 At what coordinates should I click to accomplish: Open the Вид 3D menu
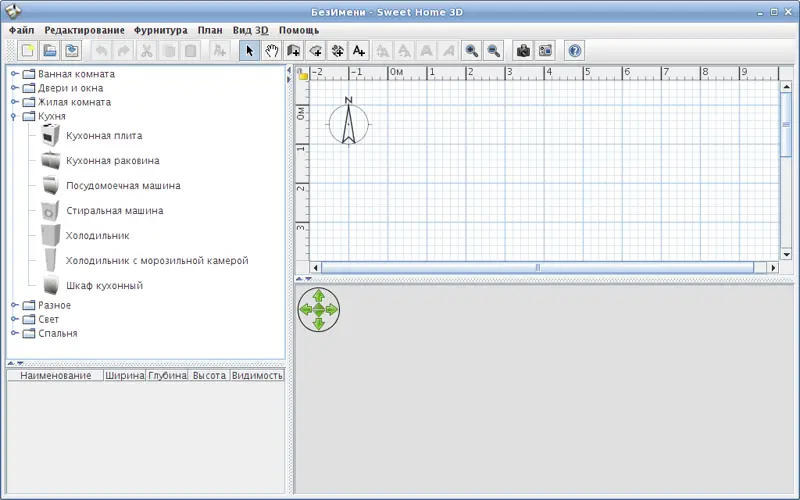coord(251,30)
